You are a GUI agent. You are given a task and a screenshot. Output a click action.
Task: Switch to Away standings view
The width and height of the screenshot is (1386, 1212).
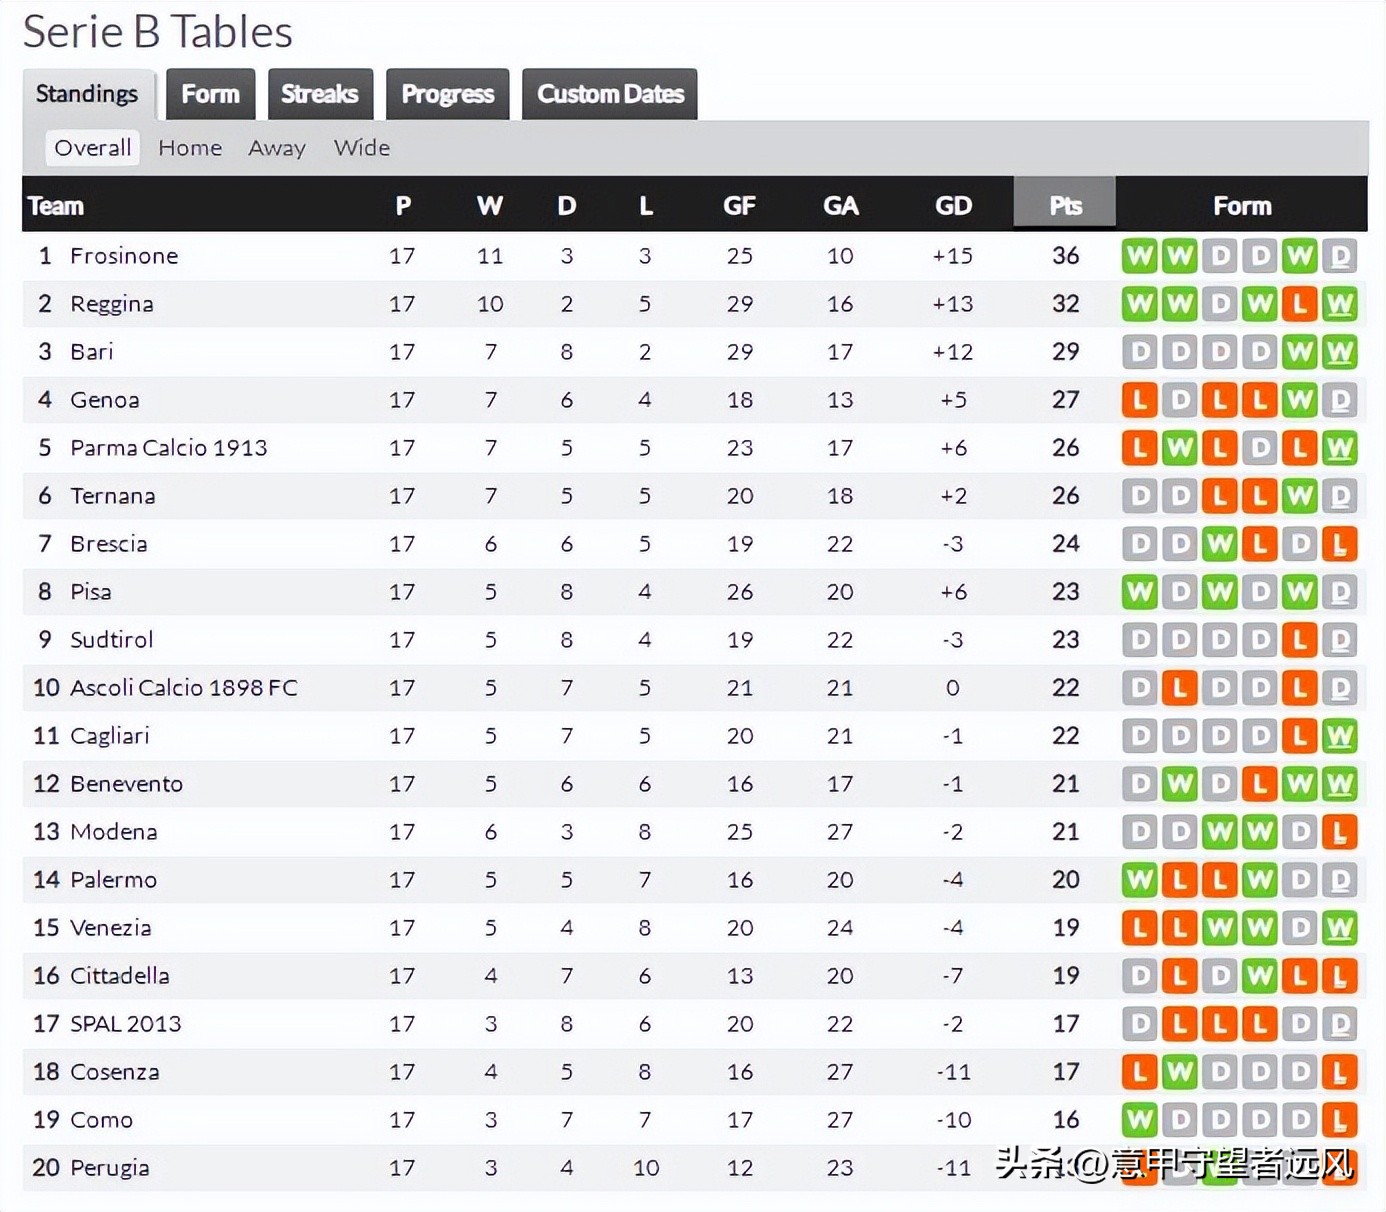click(277, 148)
